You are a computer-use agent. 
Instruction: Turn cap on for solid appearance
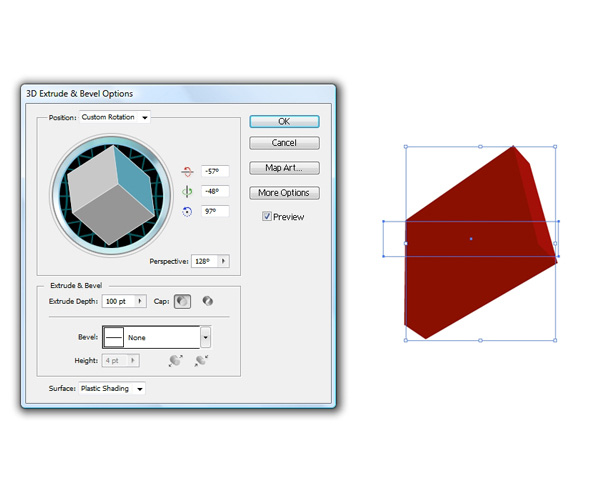click(x=183, y=301)
